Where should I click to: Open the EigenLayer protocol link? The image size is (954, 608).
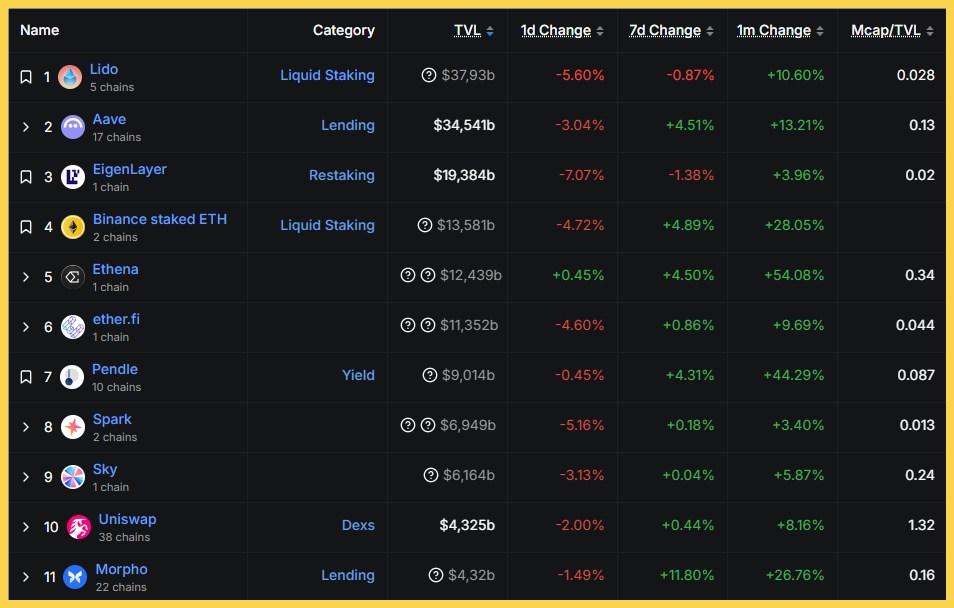pyautogui.click(x=130, y=169)
